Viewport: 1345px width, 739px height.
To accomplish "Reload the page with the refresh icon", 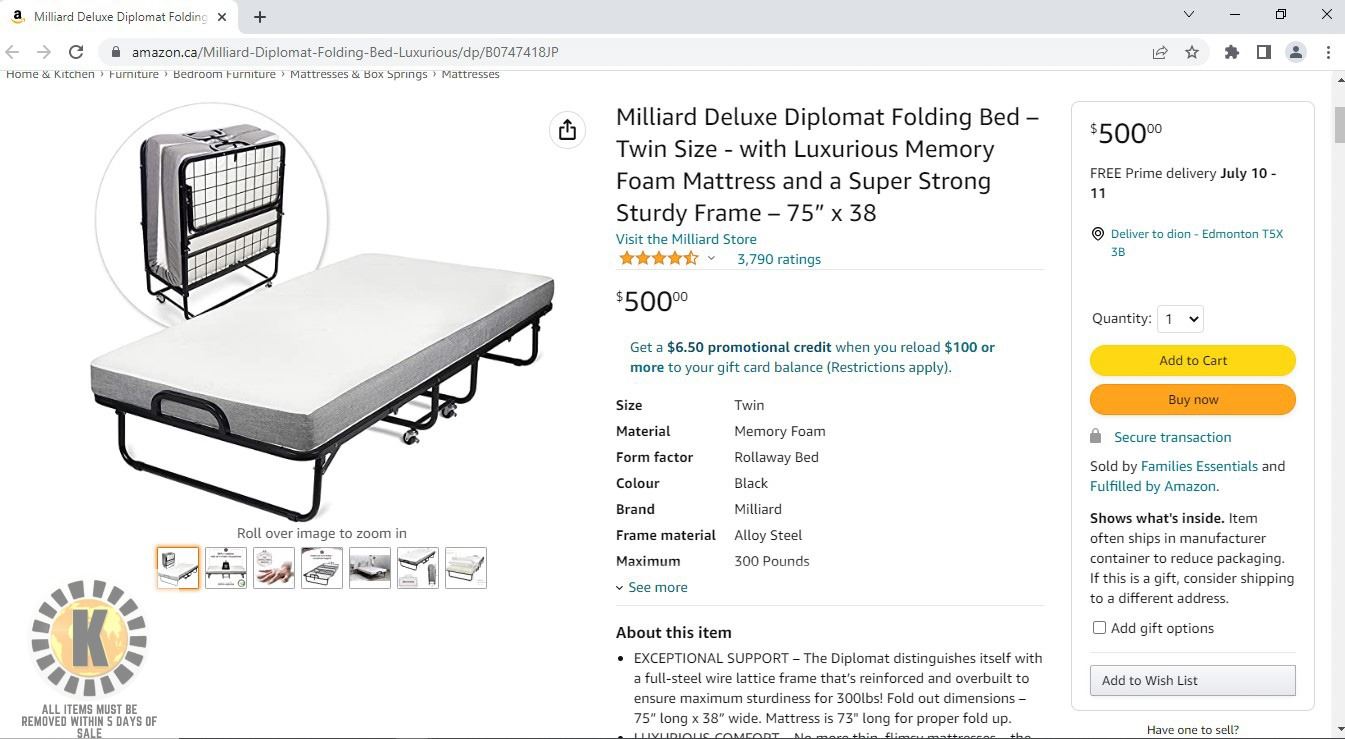I will click(x=76, y=52).
